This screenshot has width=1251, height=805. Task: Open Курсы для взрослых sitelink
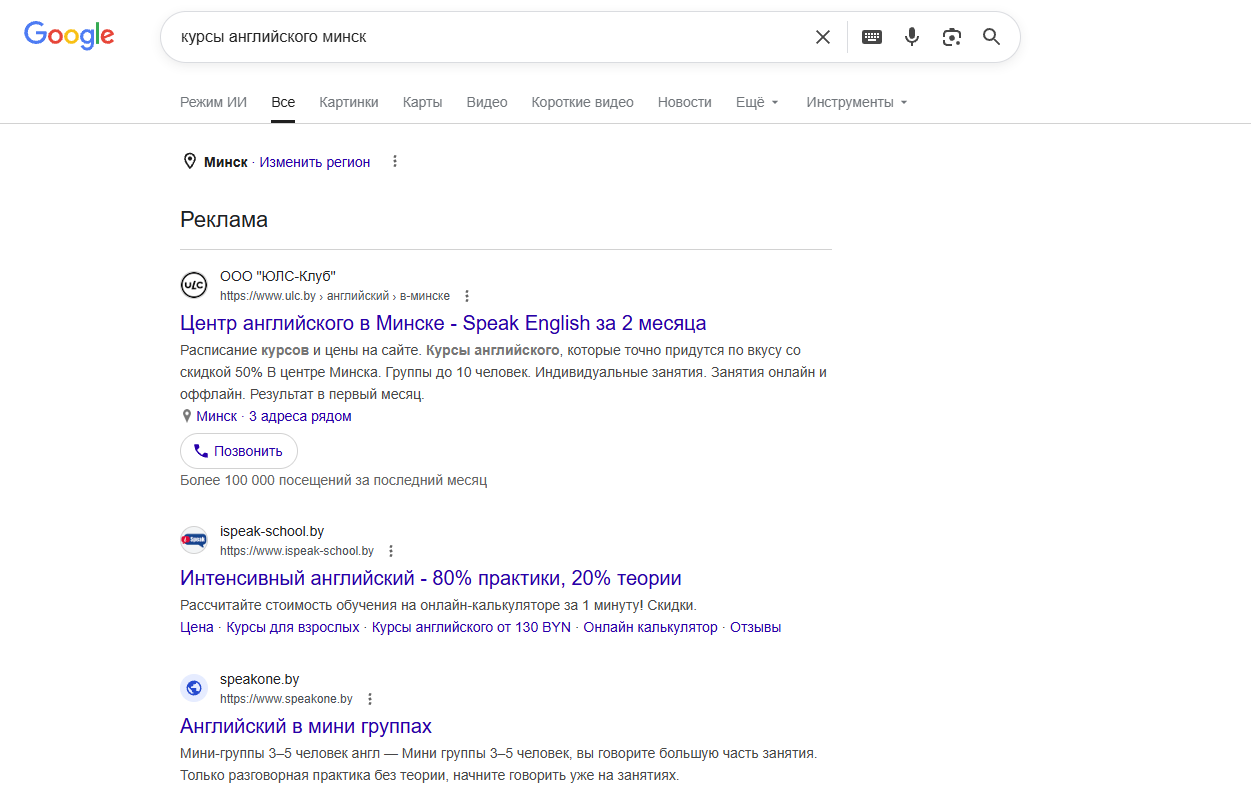point(293,627)
